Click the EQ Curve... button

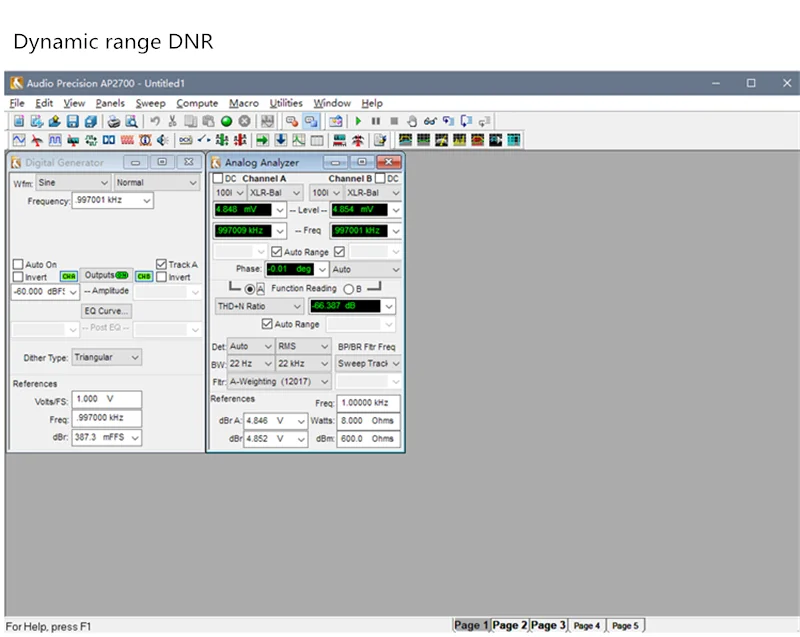click(x=106, y=311)
